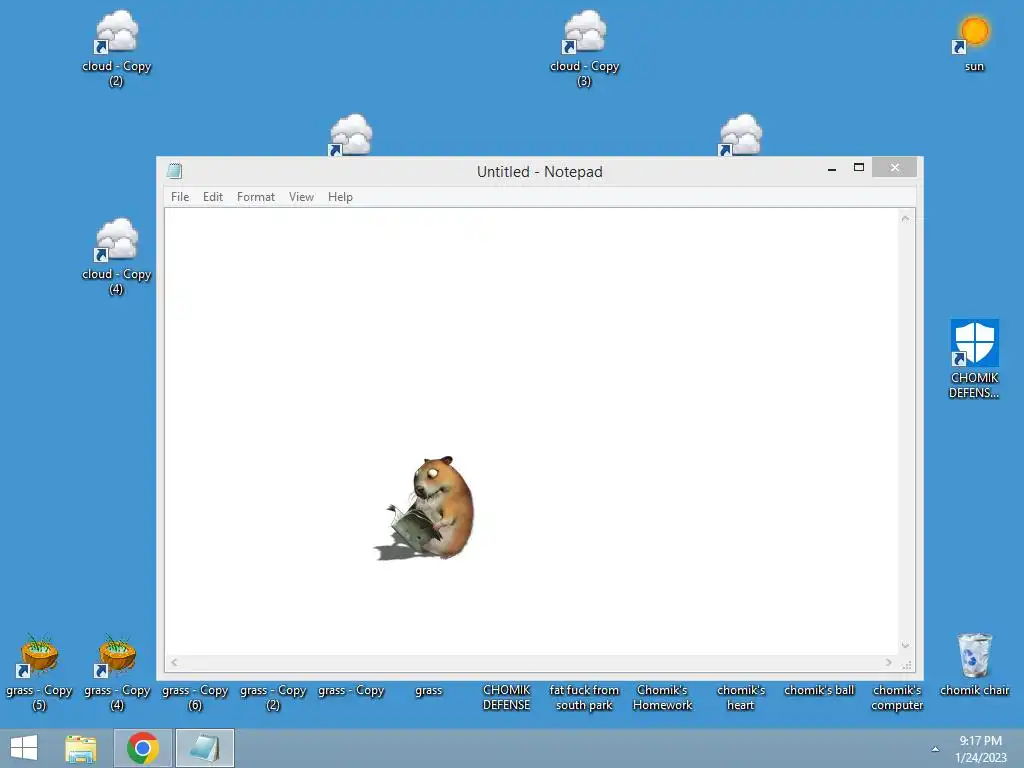Maximize the Notepad window
The width and height of the screenshot is (1024, 768).
(x=859, y=167)
